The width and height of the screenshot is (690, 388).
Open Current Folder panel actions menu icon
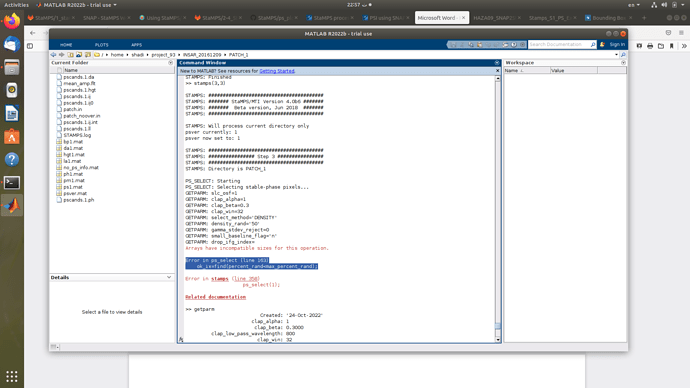(x=171, y=63)
